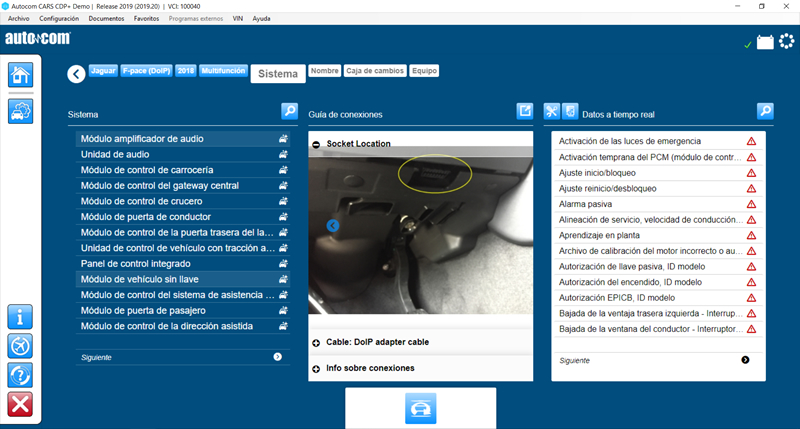
Task: Open the help question-mark sidebar icon
Action: tap(20, 375)
